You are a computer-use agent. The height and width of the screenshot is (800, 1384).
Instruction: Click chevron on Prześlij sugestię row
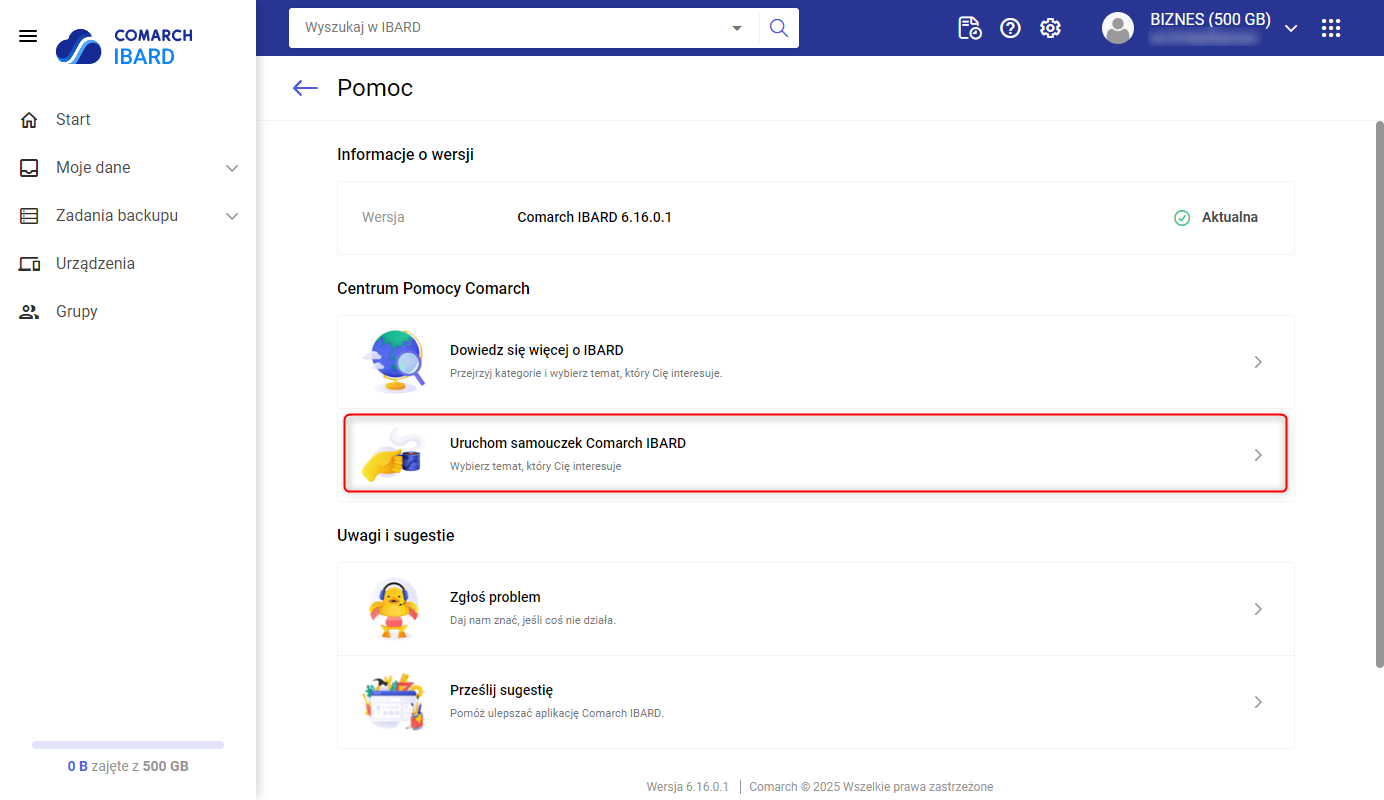pyautogui.click(x=1258, y=702)
